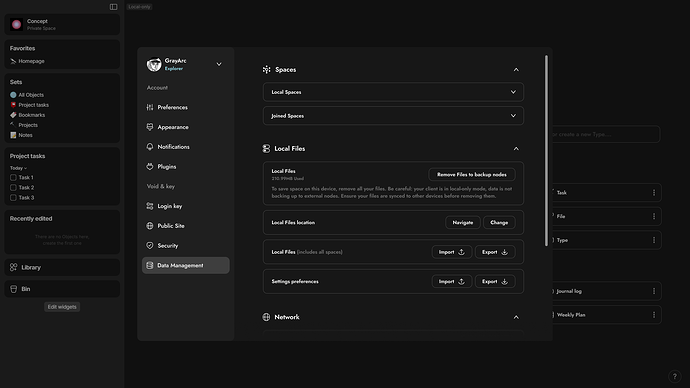690x388 pixels.
Task: Collapse the Local Files section chevron
Action: [x=516, y=149]
